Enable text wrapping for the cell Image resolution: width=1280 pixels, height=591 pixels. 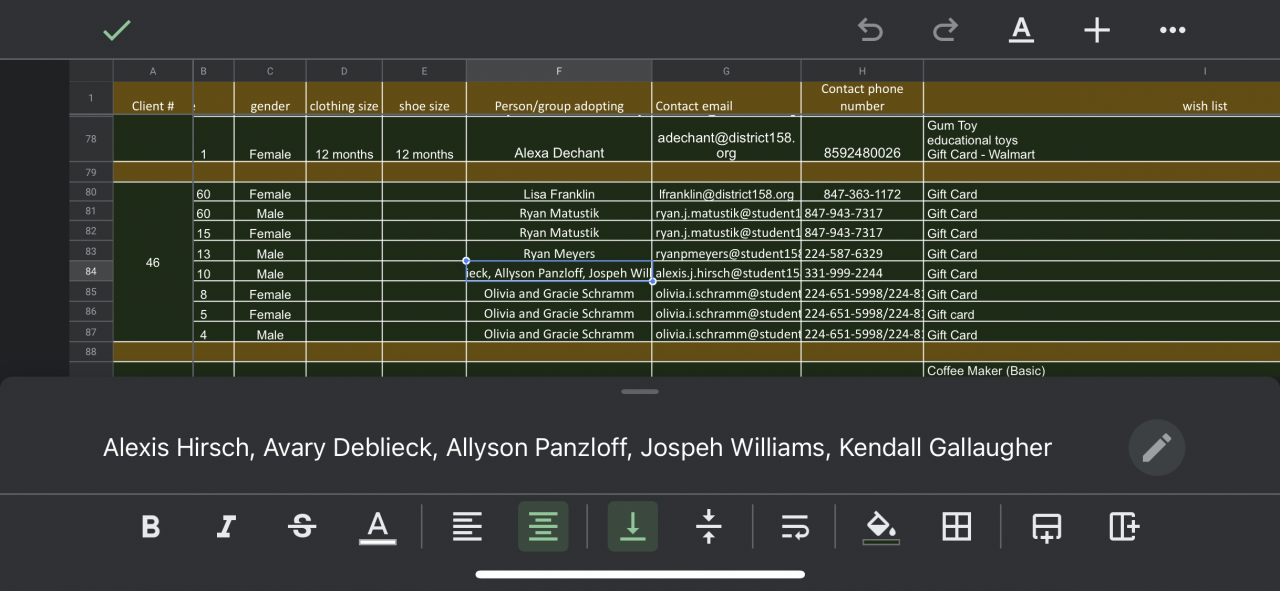795,526
